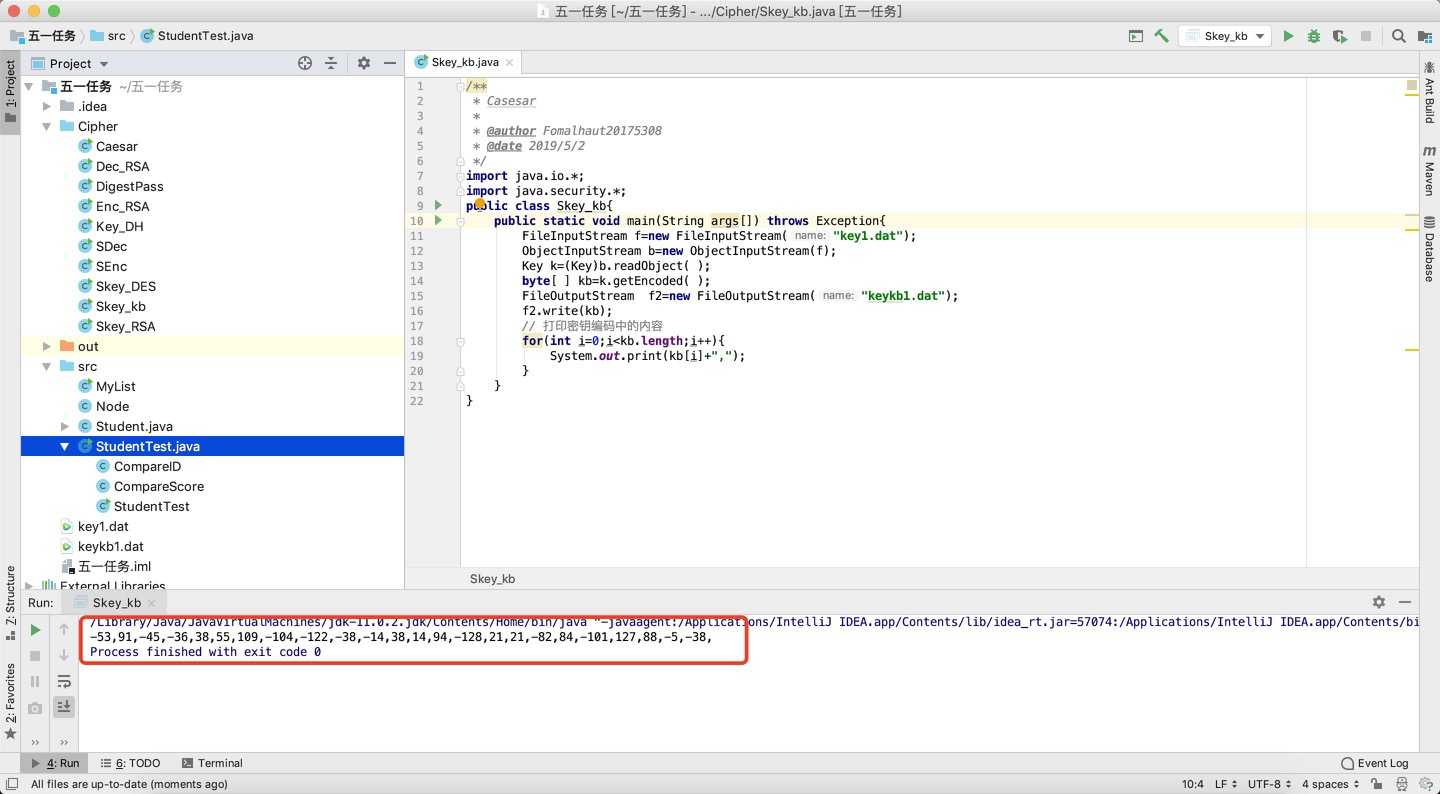Click the LF line separator in status bar
Screen dimensions: 1440x794
pyautogui.click(x=1226, y=784)
